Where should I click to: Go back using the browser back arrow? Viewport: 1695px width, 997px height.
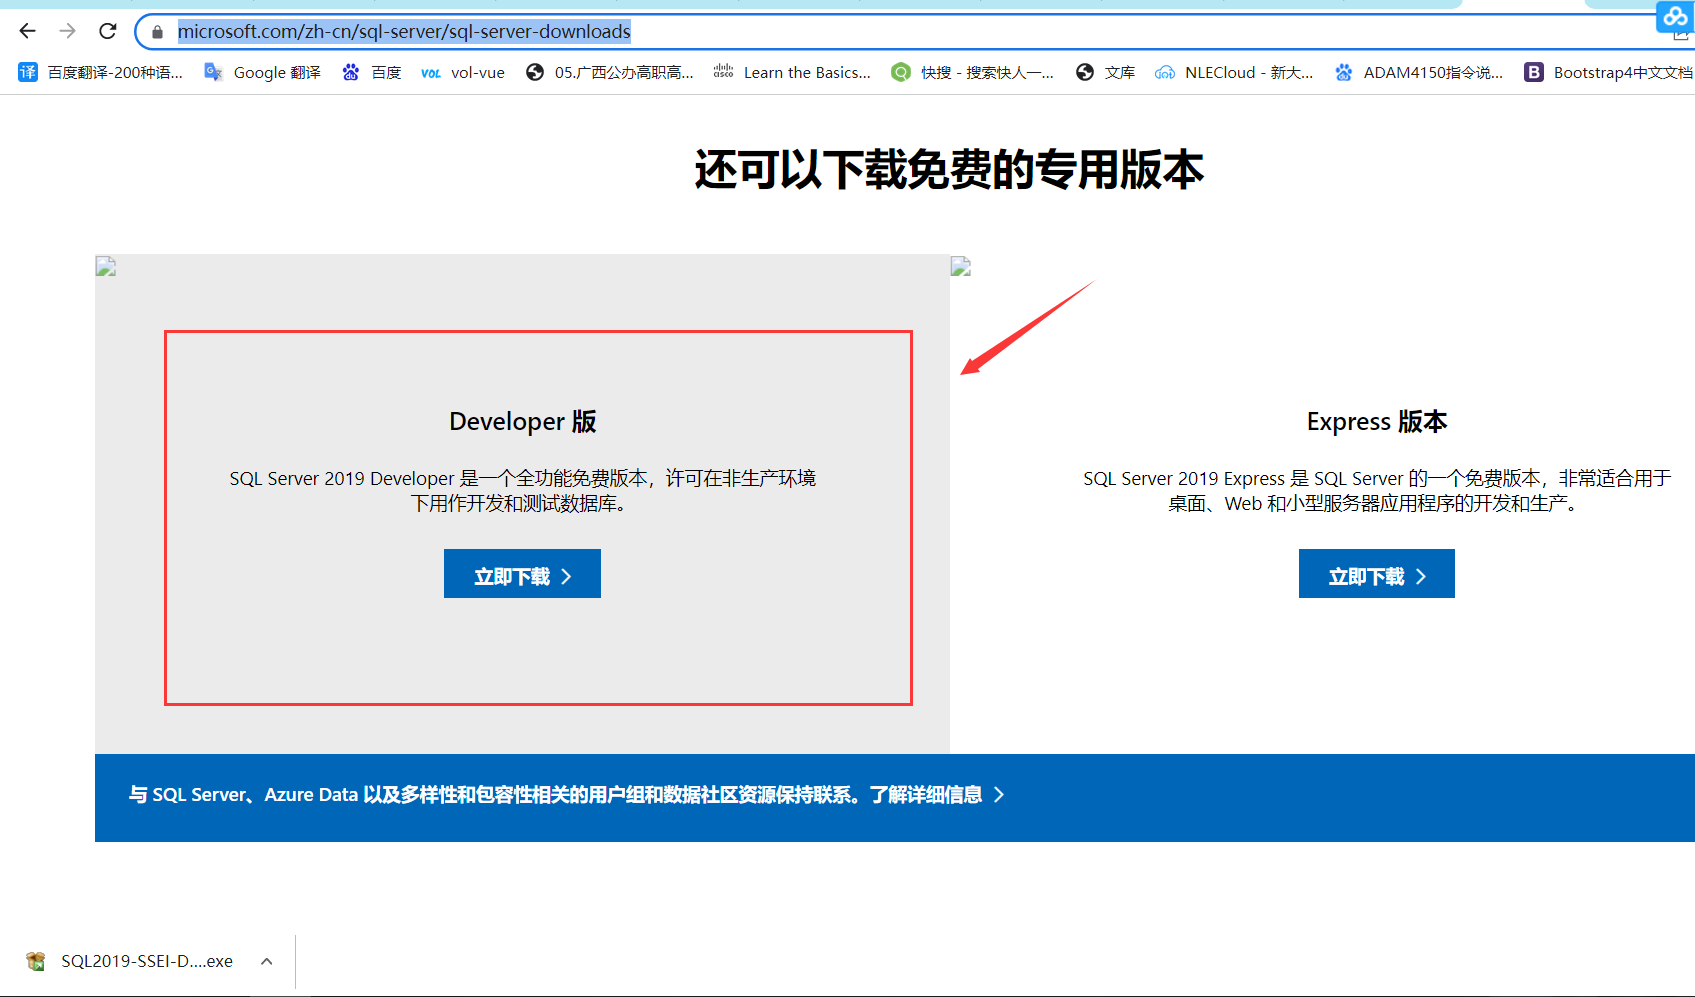[x=27, y=31]
